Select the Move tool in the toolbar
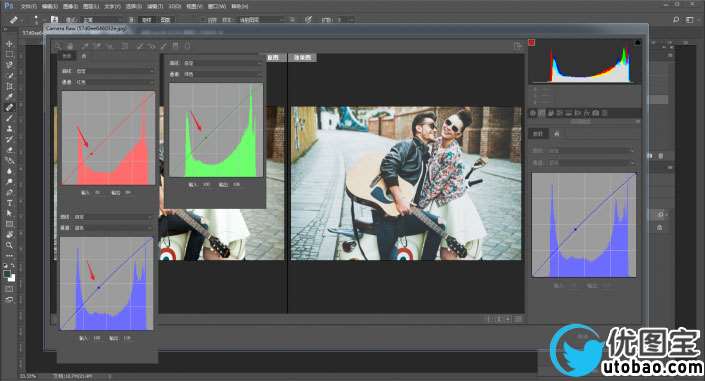Screen dimensions: 705x381 (x=9, y=44)
